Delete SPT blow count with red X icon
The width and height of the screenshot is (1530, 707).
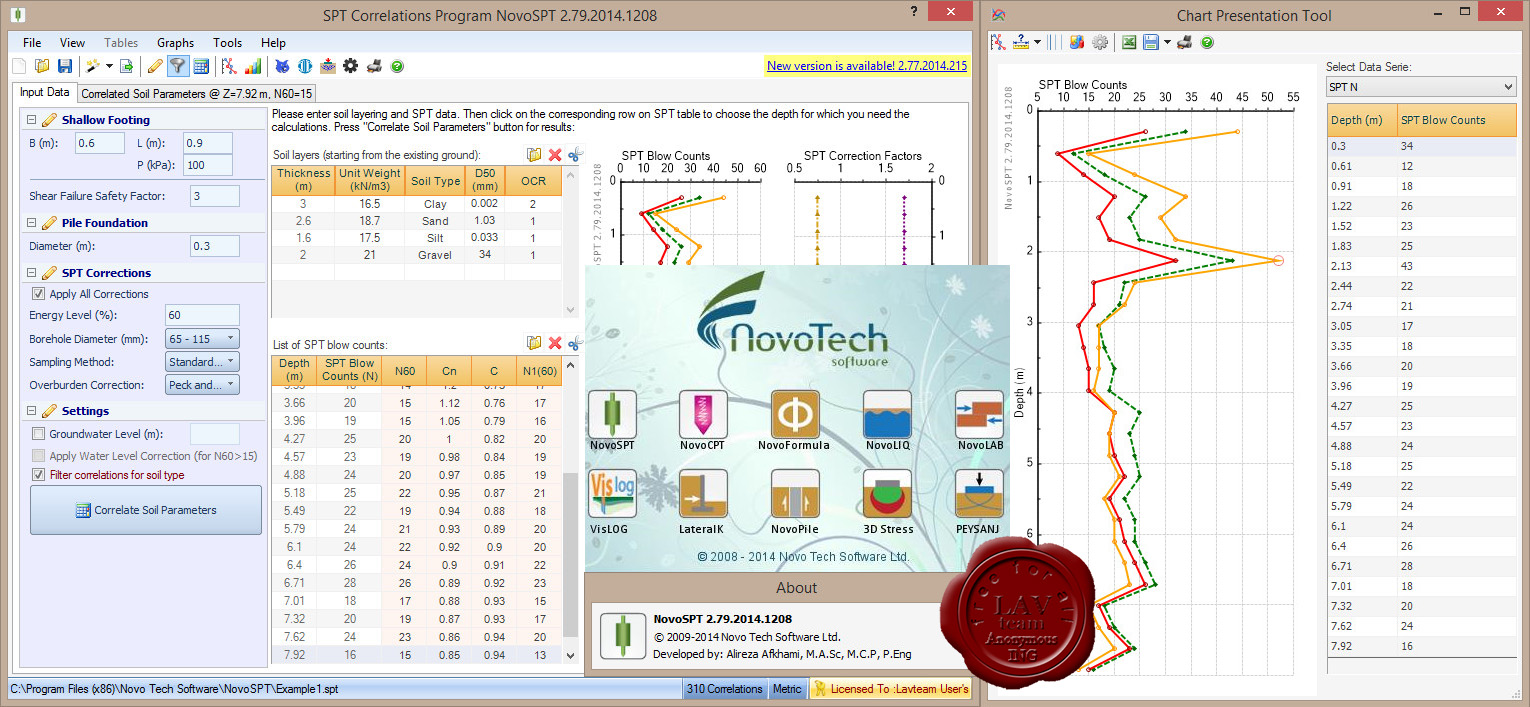coord(555,343)
